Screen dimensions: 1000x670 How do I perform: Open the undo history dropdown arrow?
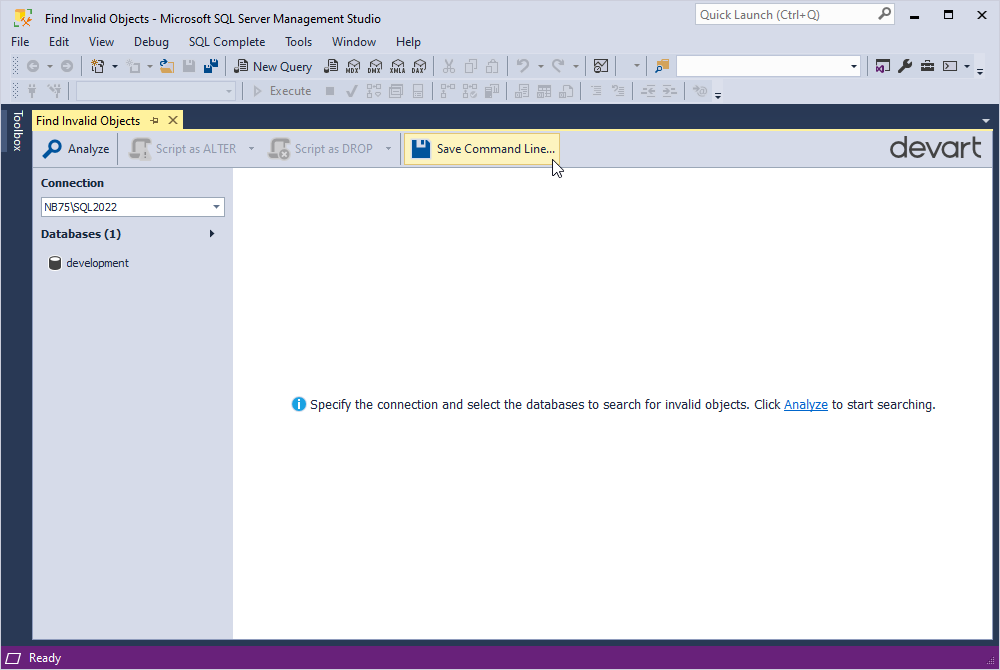(540, 66)
